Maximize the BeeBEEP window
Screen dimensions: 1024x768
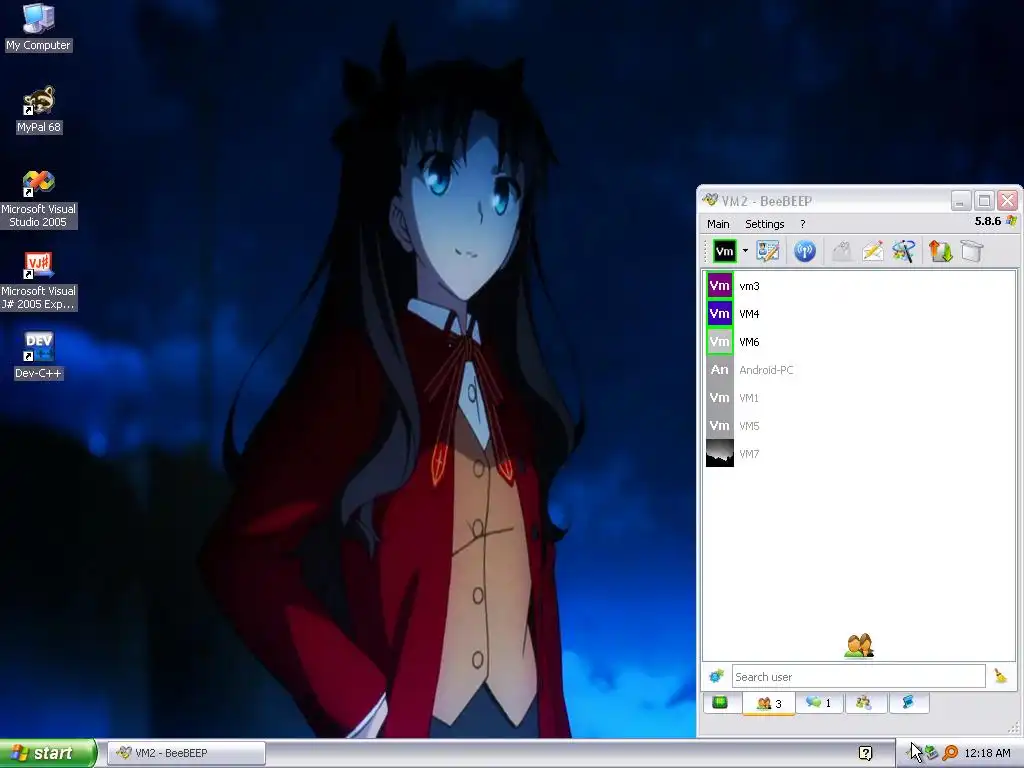[984, 200]
